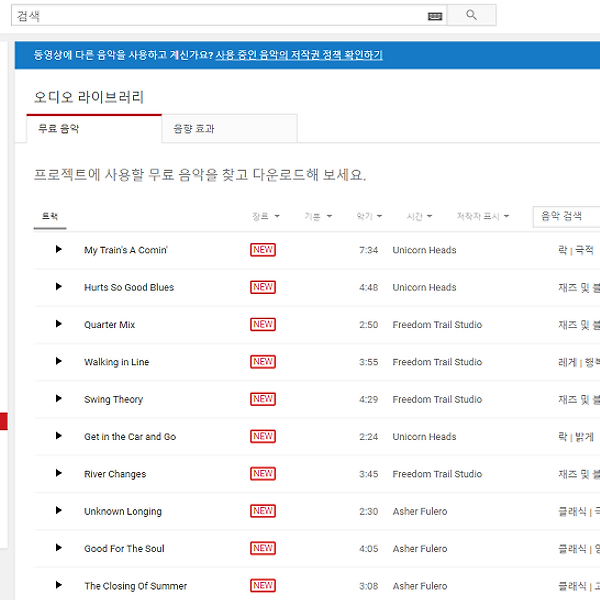Play the Quarter Mix track
This screenshot has width=600, height=600.
[59, 324]
